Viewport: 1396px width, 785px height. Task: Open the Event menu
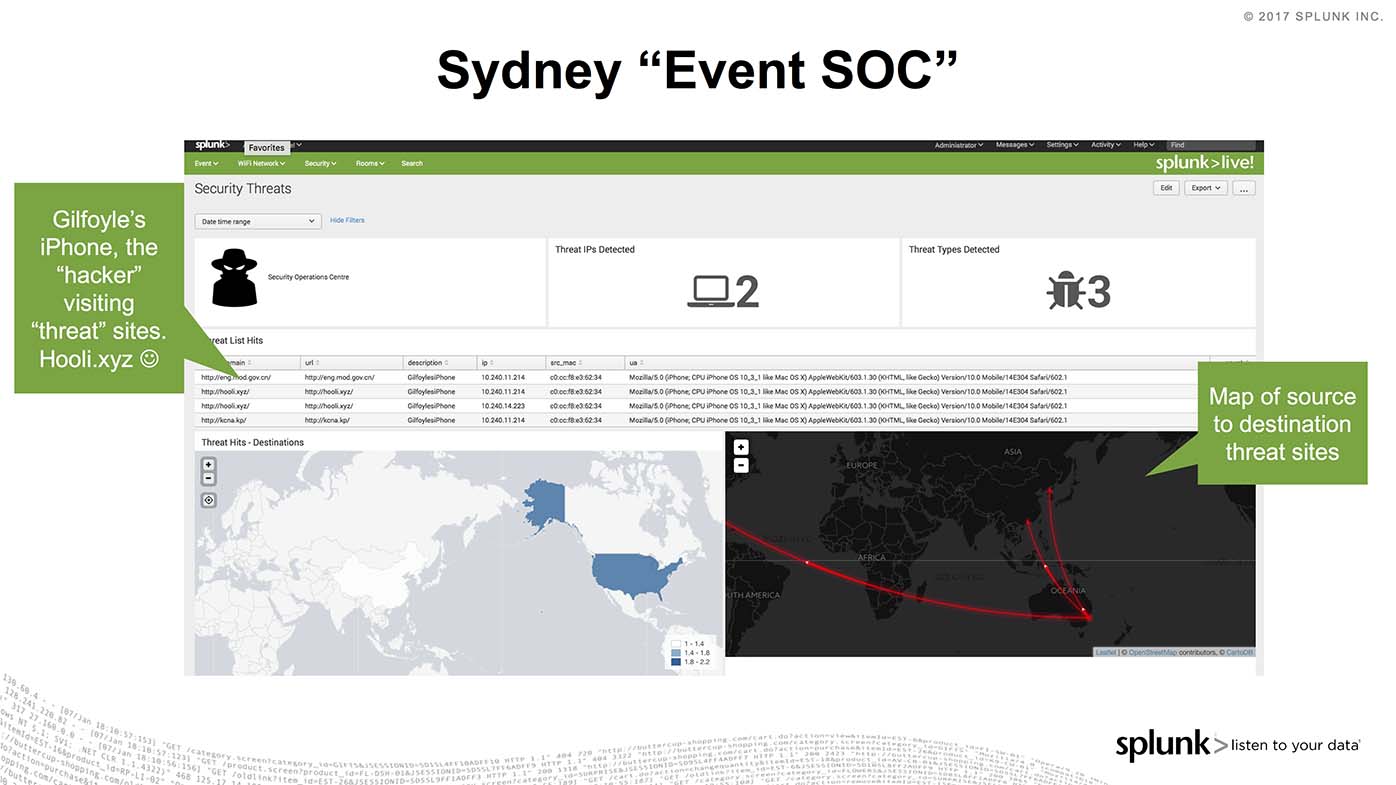point(206,163)
